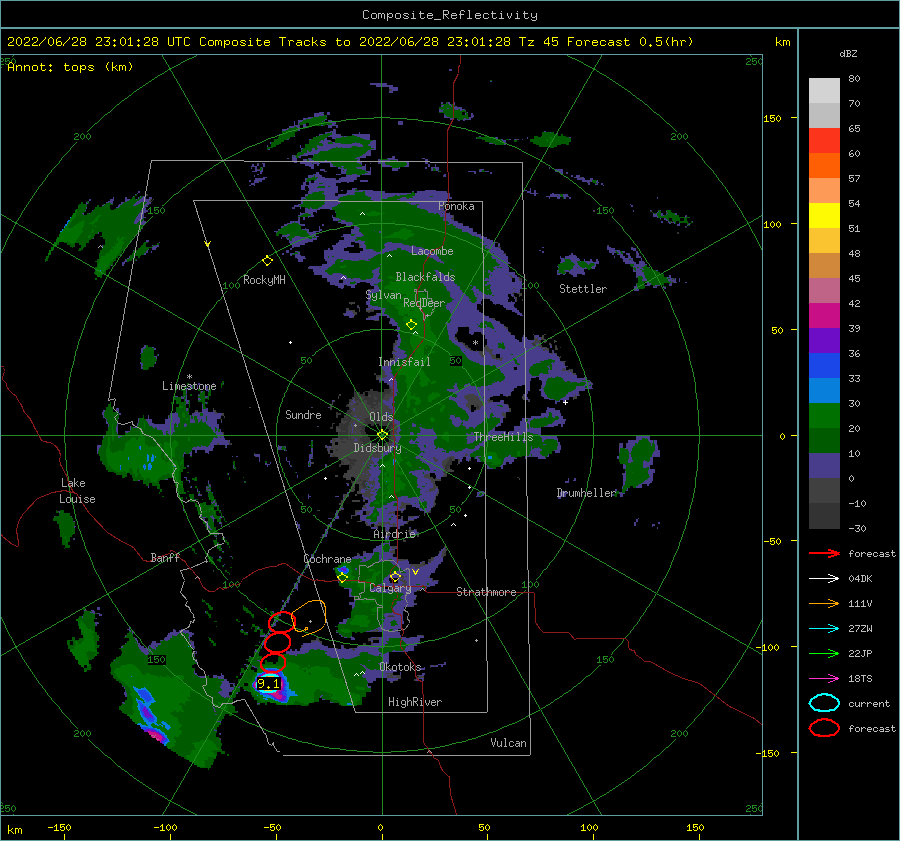Click the Drumheller city label

587,493
